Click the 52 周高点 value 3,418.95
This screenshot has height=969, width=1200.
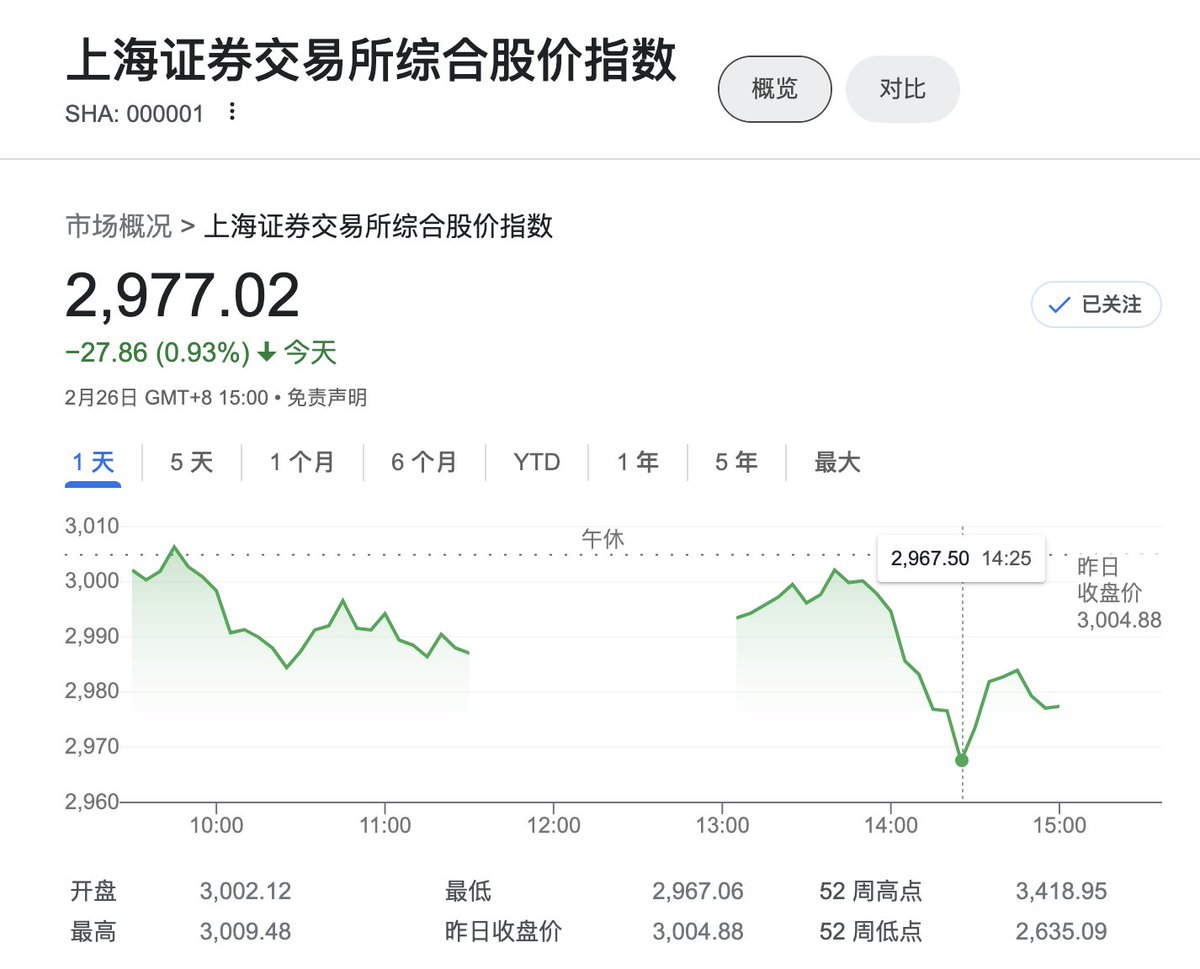click(x=1061, y=891)
